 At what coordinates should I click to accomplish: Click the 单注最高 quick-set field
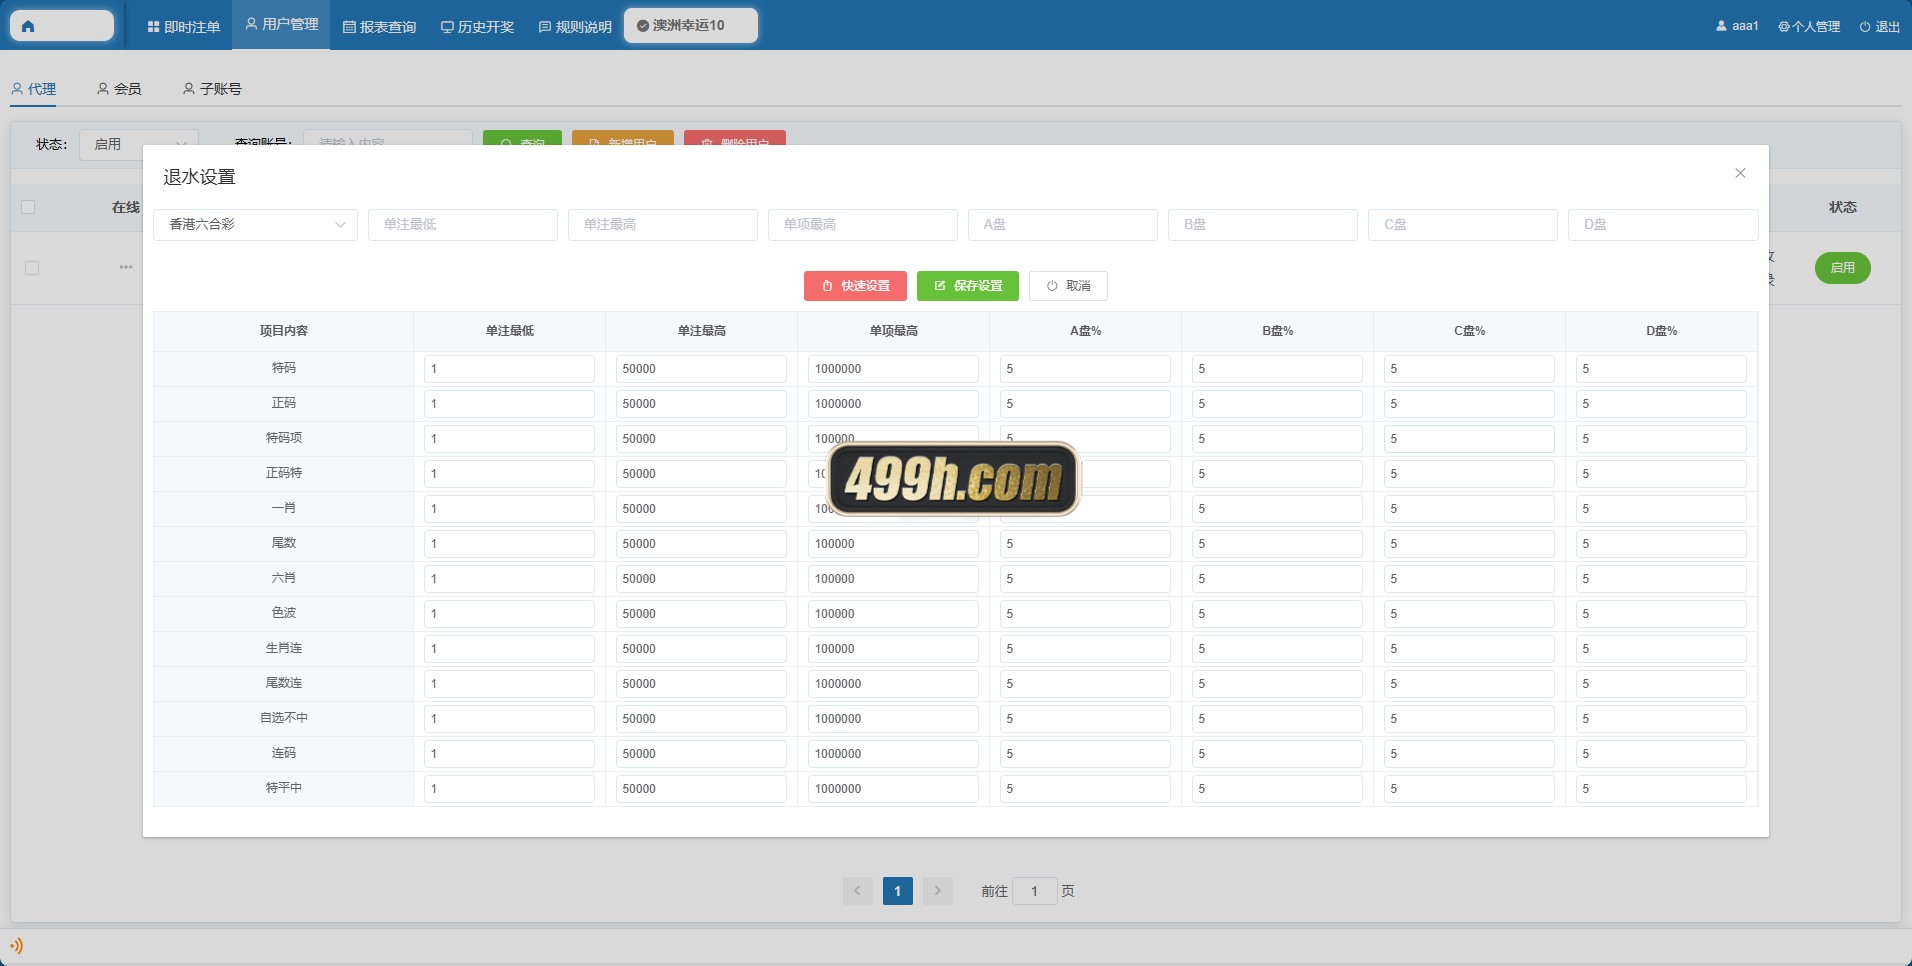pos(662,225)
